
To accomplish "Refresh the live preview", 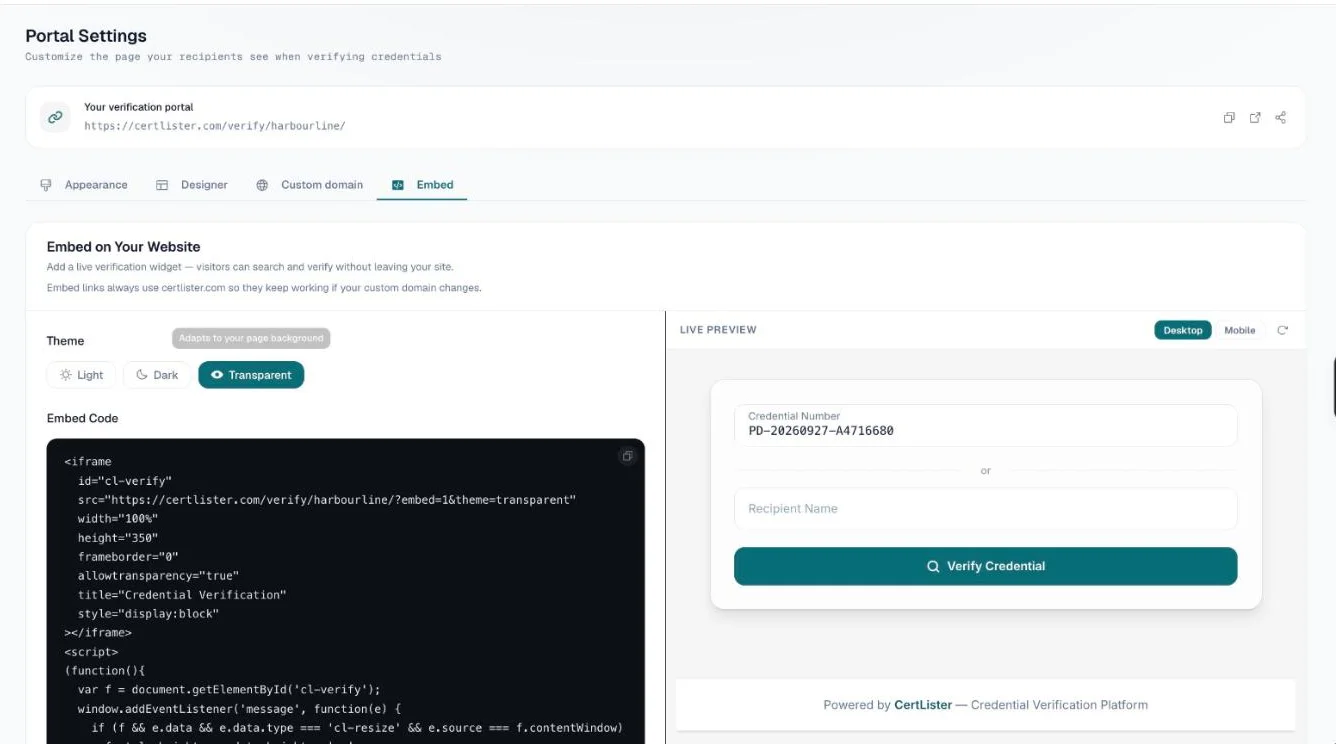I will coord(1283,330).
